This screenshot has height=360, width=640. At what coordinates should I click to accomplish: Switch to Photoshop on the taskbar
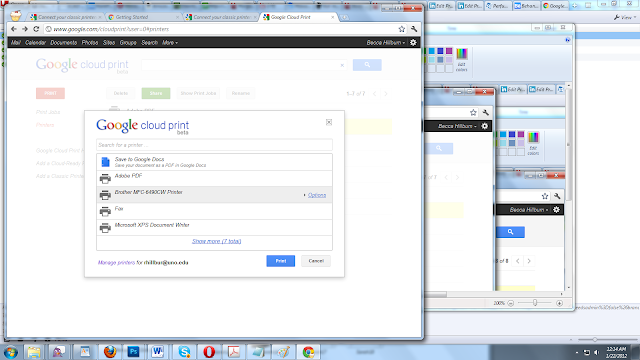tap(133, 352)
